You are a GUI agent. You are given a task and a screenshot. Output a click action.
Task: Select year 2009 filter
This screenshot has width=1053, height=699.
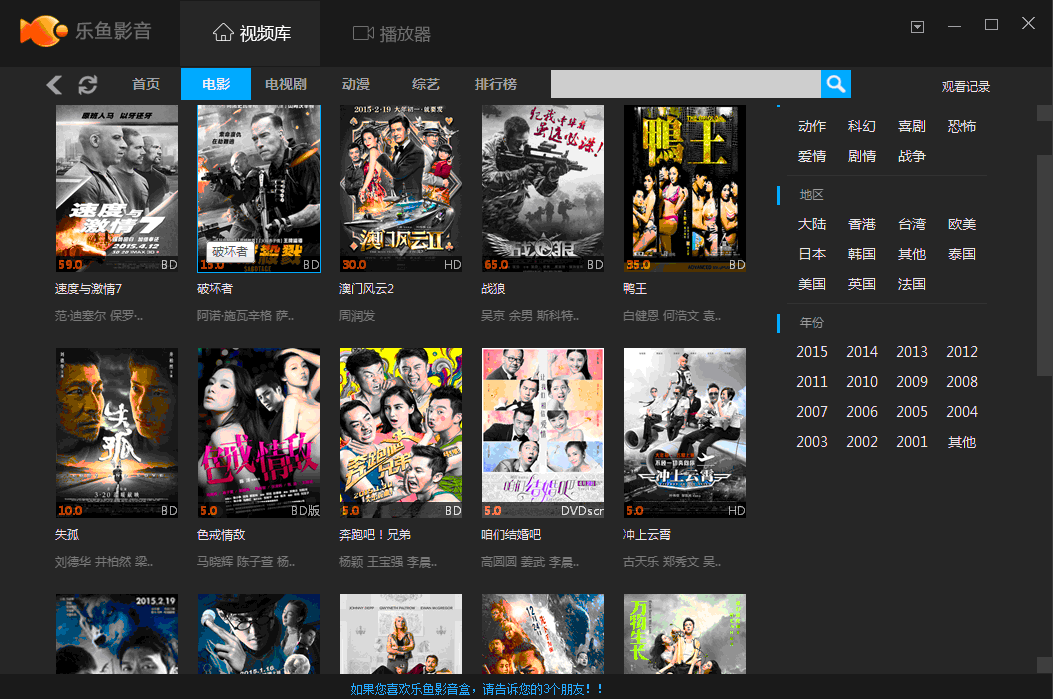(x=911, y=381)
